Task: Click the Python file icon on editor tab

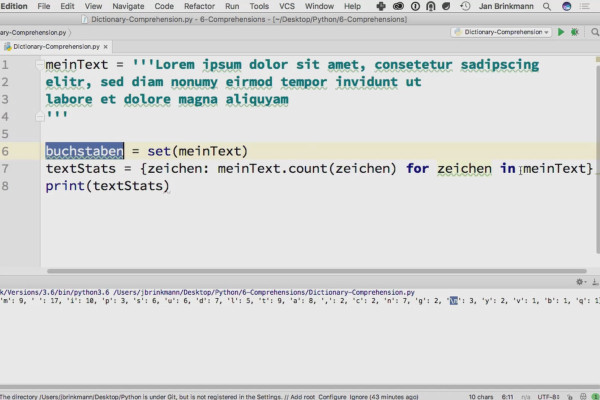Action: 7,47
